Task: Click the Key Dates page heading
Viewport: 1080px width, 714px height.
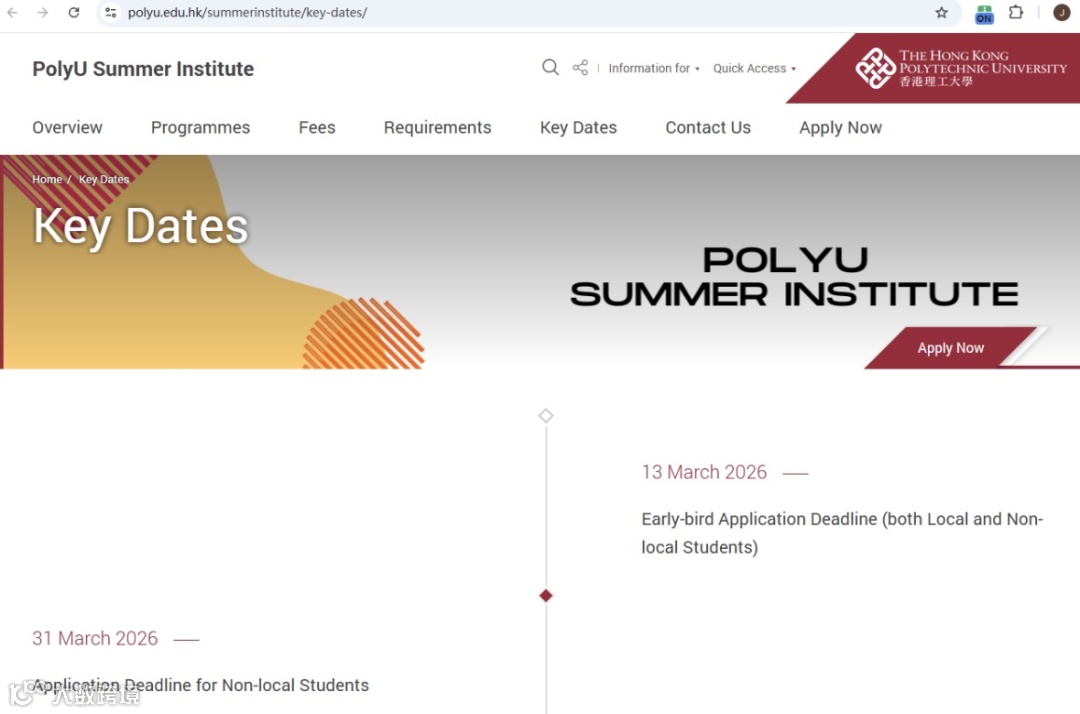Action: [141, 226]
